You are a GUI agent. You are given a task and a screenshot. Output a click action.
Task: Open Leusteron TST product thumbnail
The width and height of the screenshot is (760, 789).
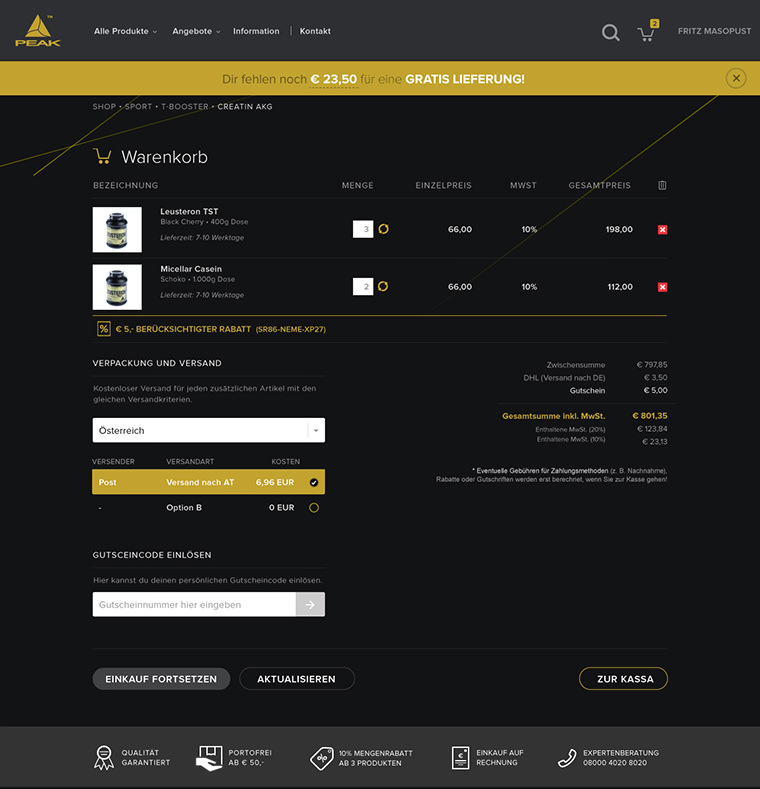[117, 229]
